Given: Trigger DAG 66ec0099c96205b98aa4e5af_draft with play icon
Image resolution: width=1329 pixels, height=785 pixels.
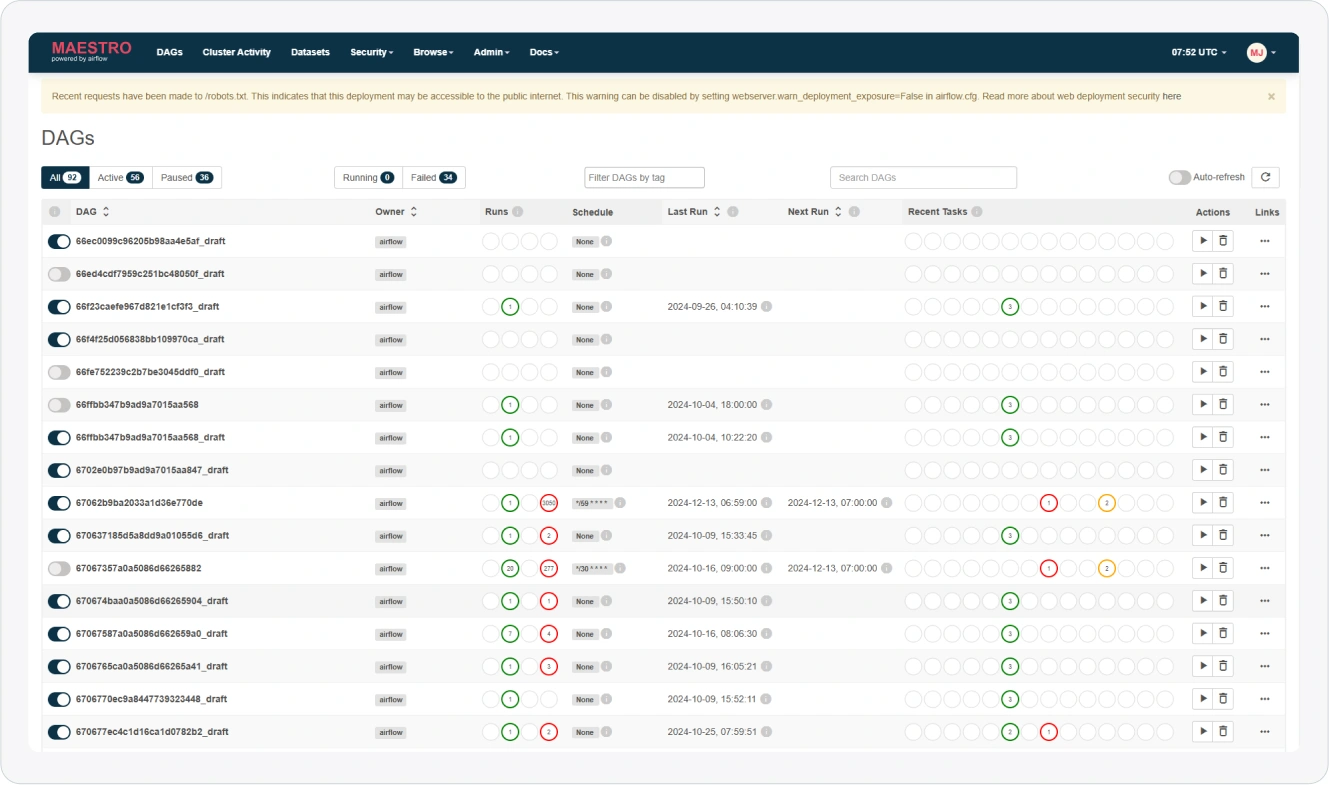Looking at the screenshot, I should click(x=1202, y=241).
